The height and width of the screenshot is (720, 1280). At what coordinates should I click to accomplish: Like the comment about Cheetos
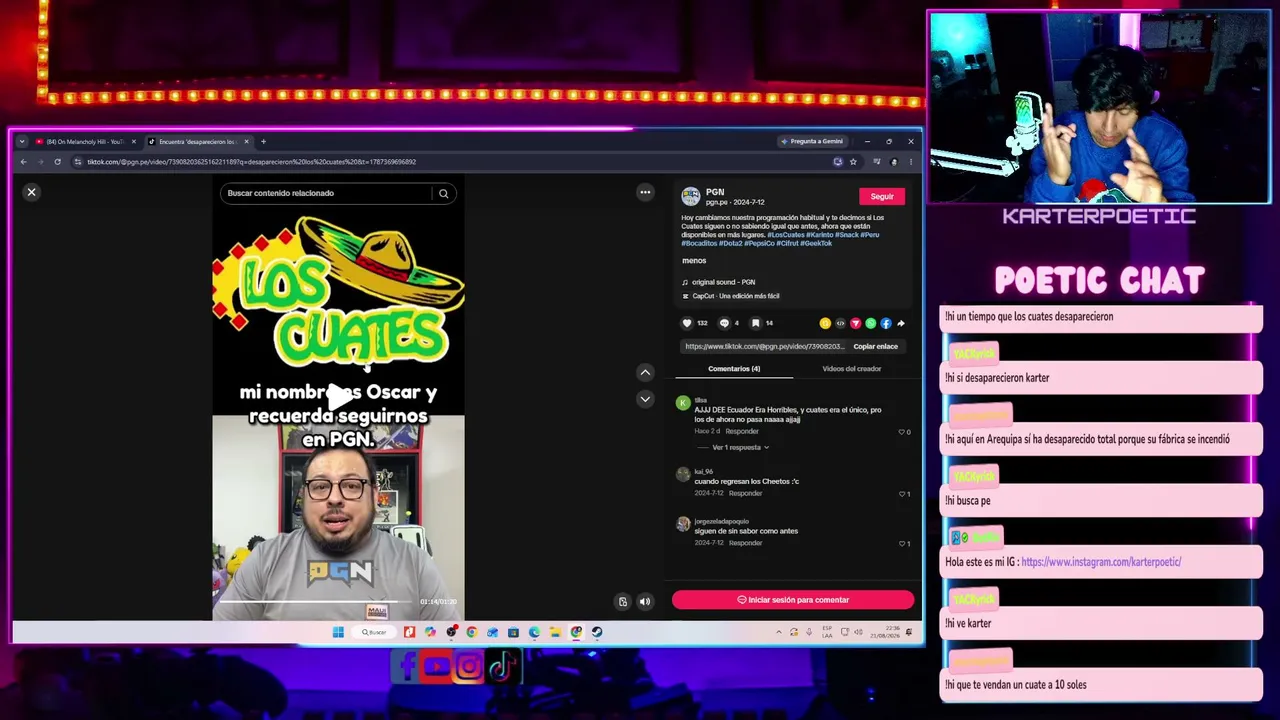tap(901, 494)
